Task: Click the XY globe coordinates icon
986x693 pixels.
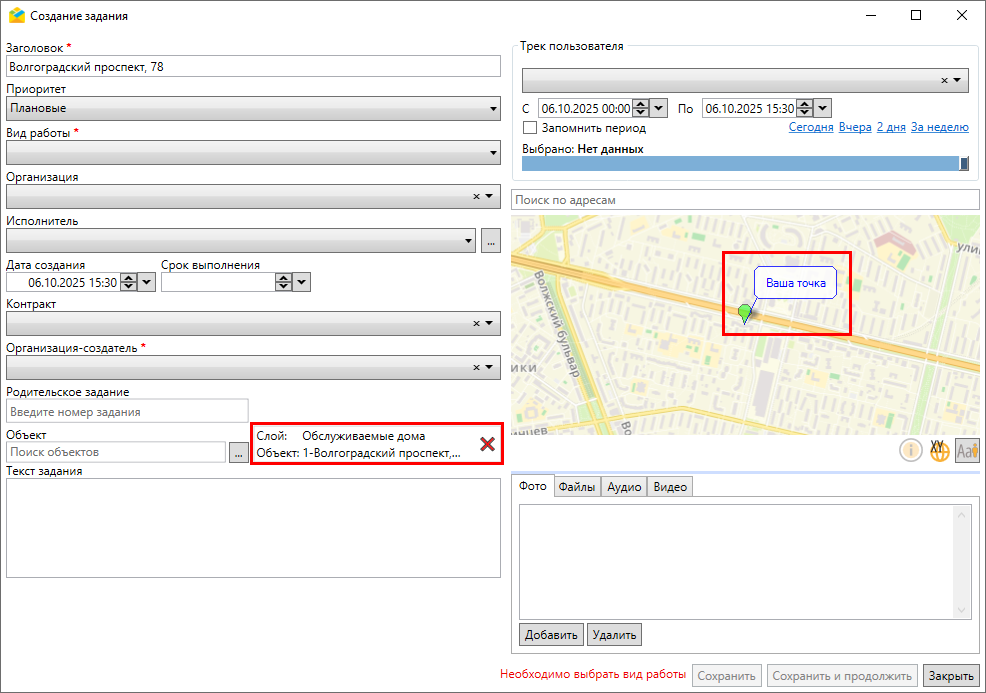Action: pos(939,451)
